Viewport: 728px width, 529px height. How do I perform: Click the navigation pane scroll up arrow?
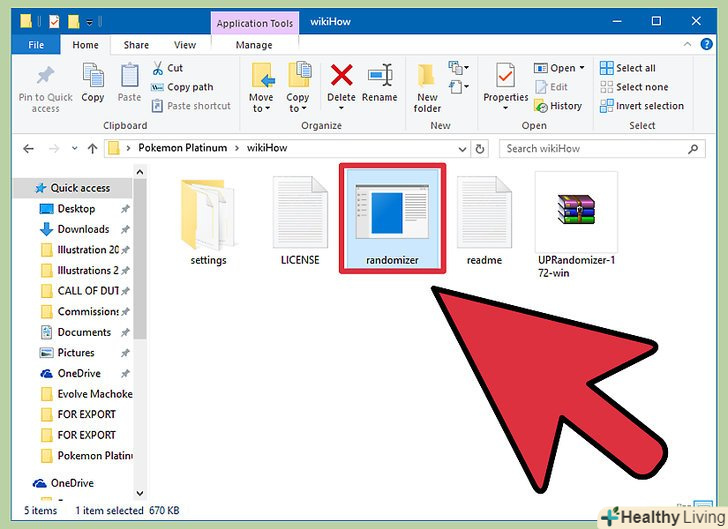(x=140, y=172)
